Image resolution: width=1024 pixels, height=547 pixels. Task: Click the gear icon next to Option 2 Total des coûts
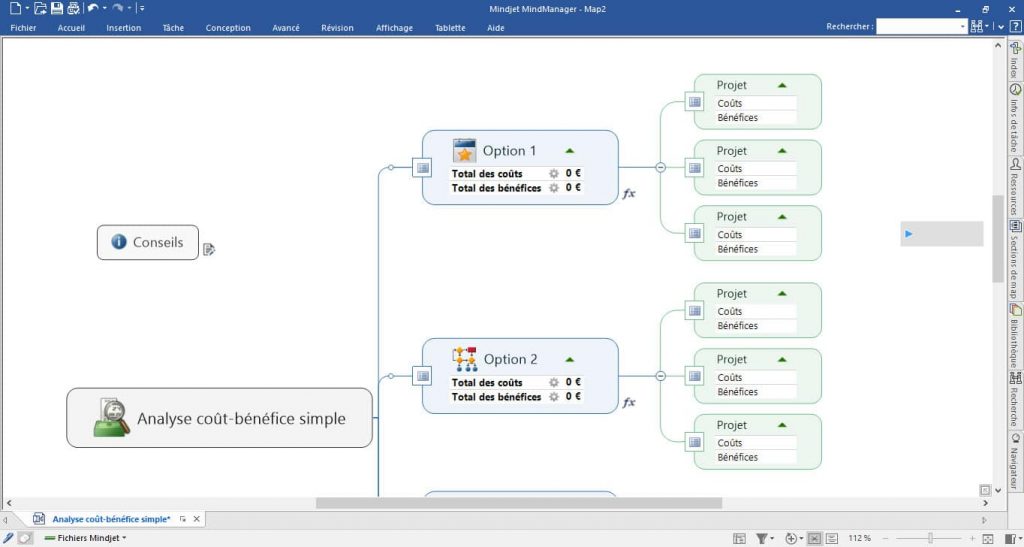pyautogui.click(x=553, y=382)
